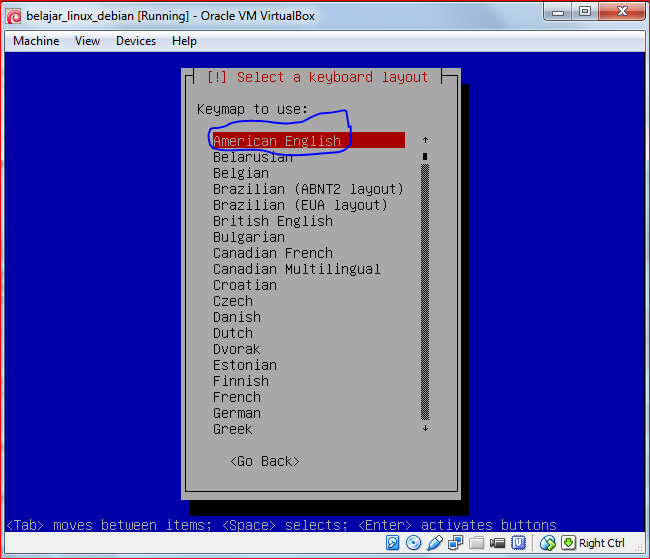Select the Danish keymap
This screenshot has height=559, width=650.
(237, 317)
